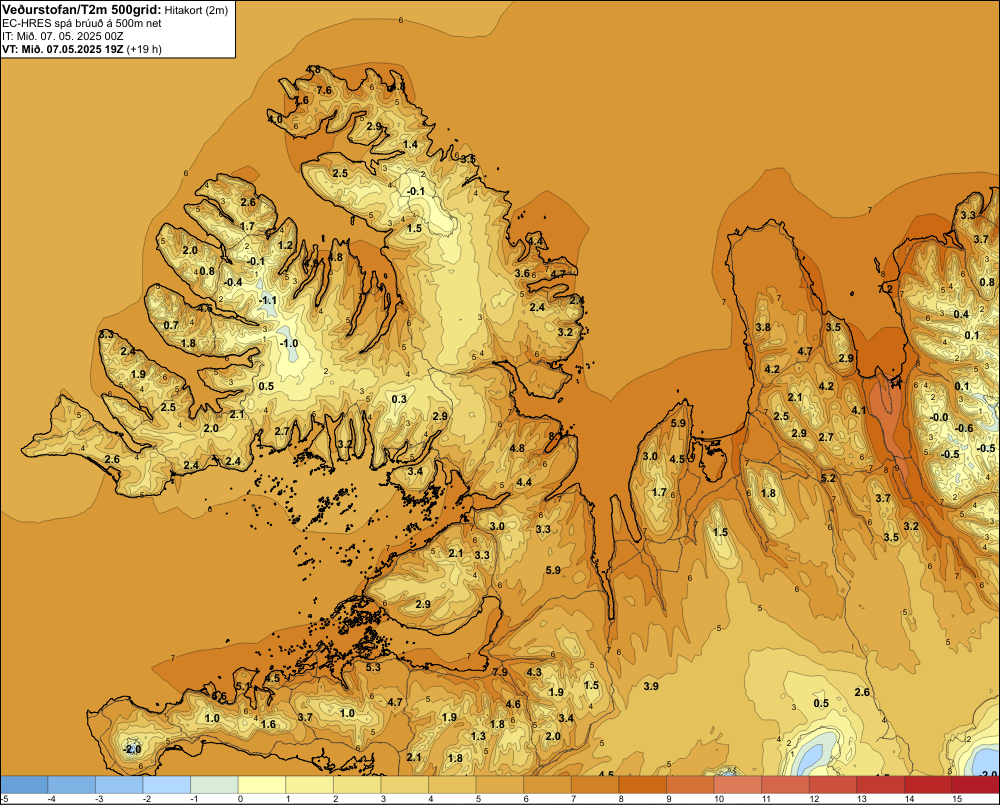Click the subtitle 'EC-HRES spá brúuð á 500m net'
The image size is (1000, 805).
[82, 24]
